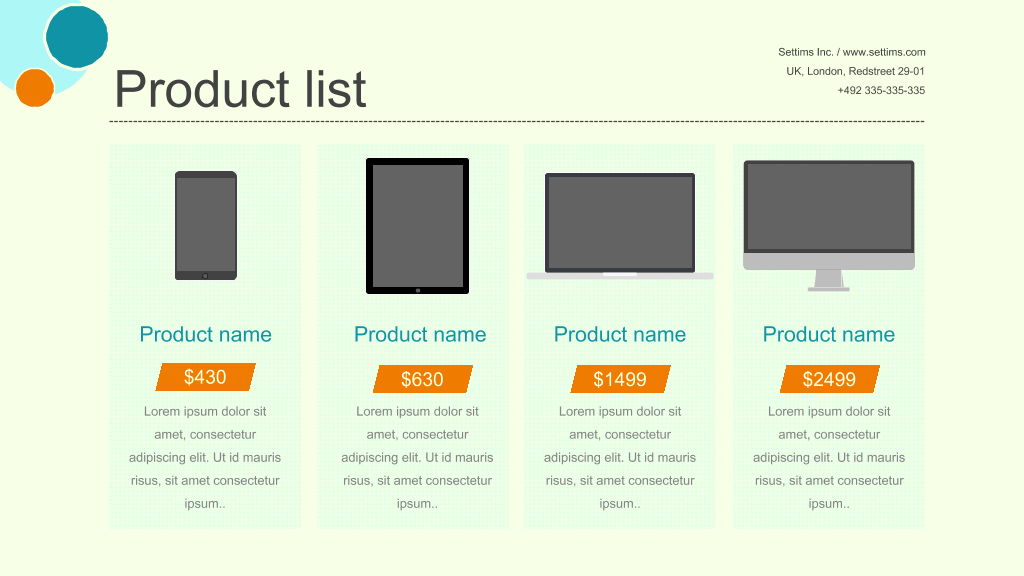Choose the $2499 price tag
The height and width of the screenshot is (576, 1024).
[x=829, y=379]
